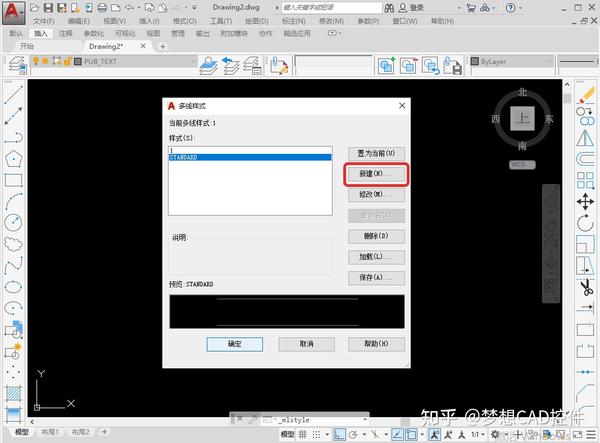Open the 文件(F) menu
The image size is (600, 443).
pos(44,21)
